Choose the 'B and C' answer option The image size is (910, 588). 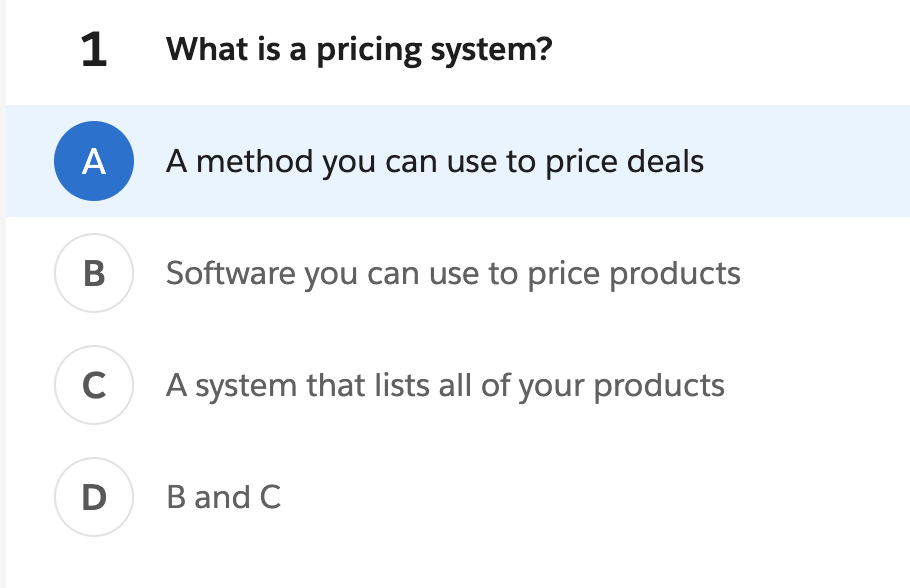click(x=224, y=497)
